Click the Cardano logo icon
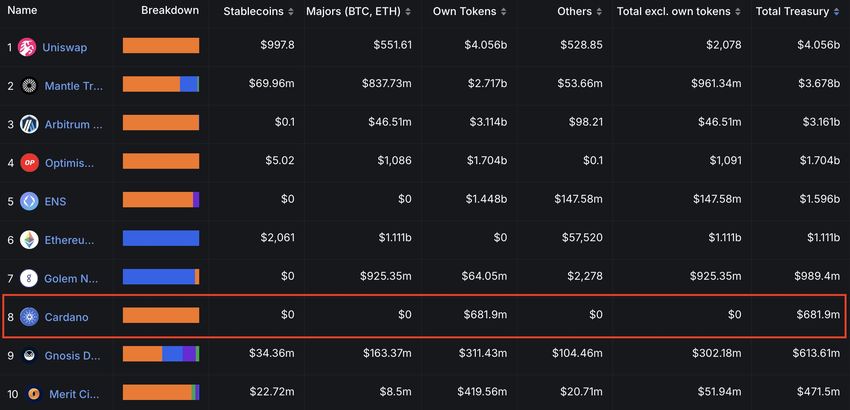Image resolution: width=850 pixels, height=410 pixels. point(29,317)
